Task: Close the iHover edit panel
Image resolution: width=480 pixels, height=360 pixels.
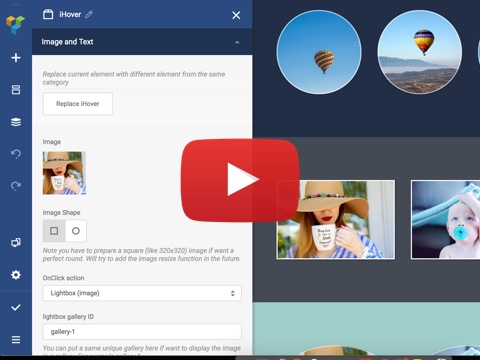Action: tap(236, 15)
